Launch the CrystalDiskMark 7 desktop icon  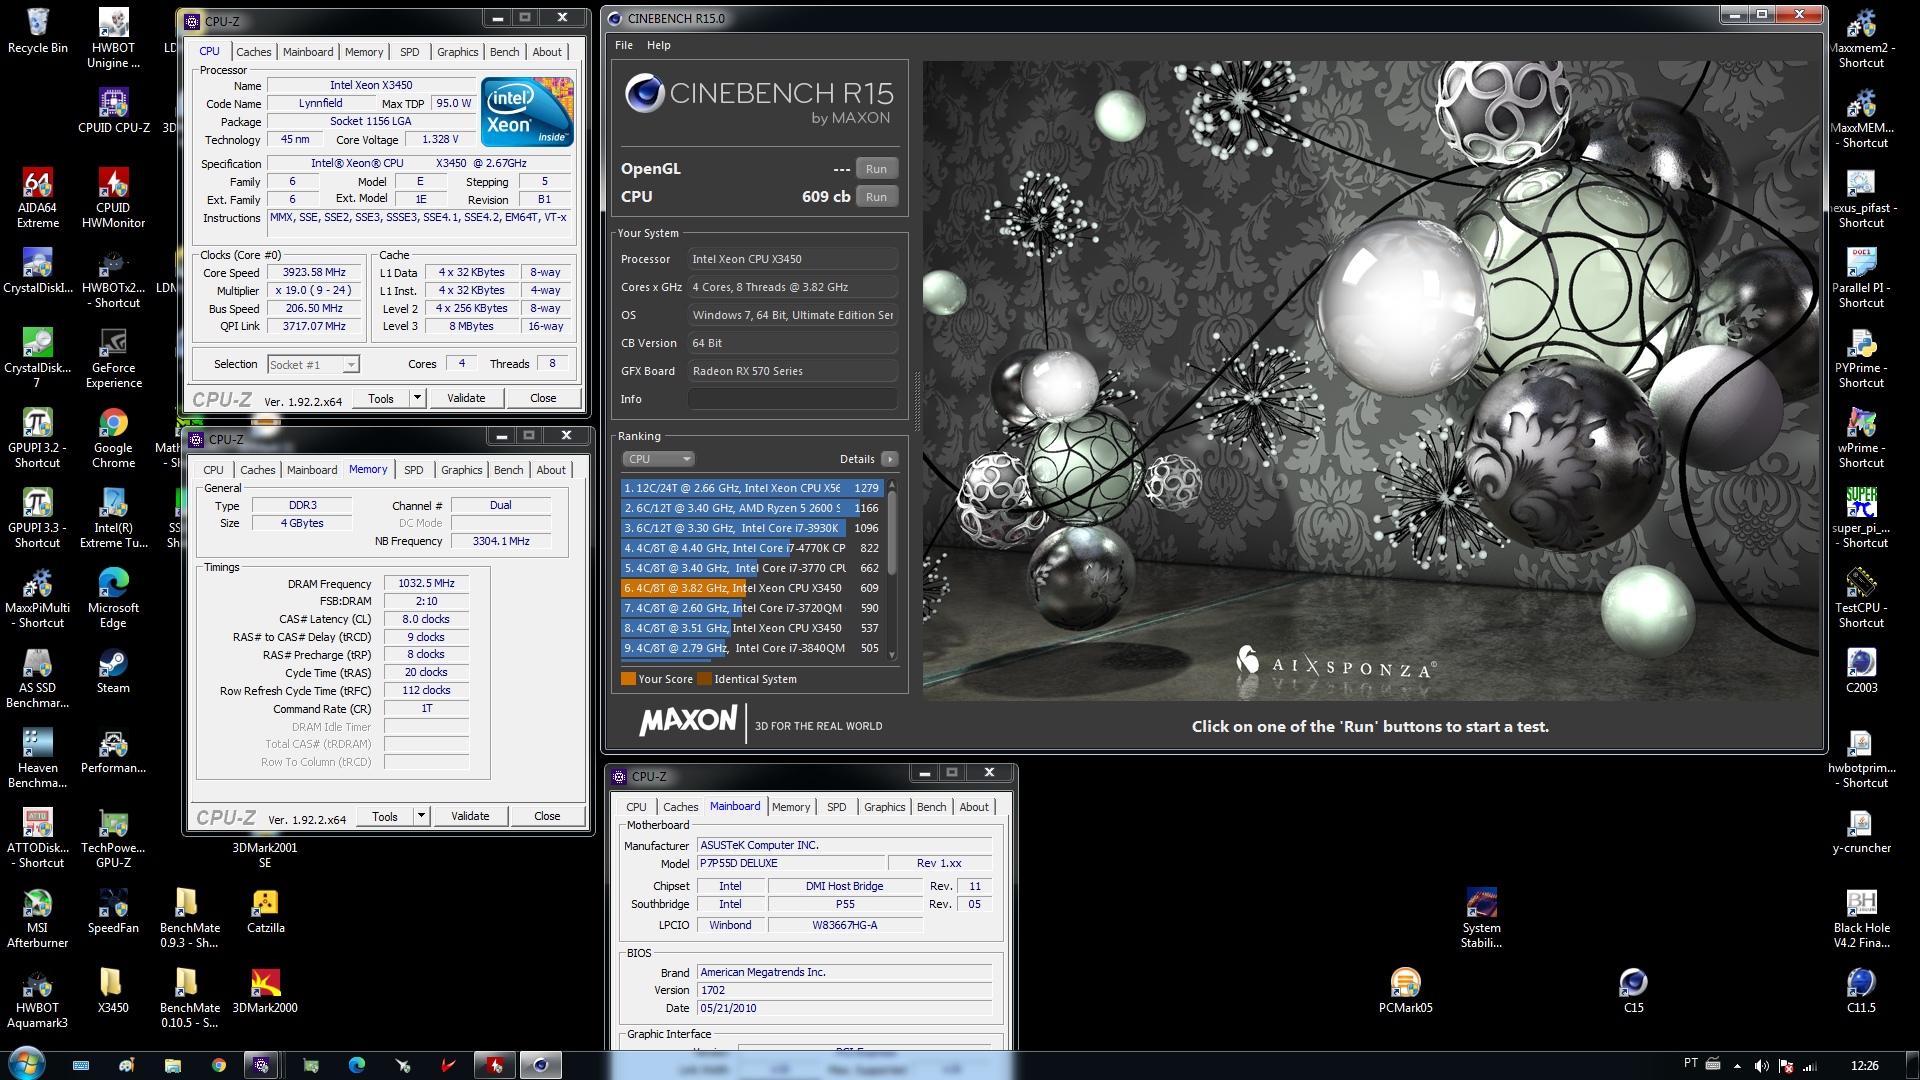tap(37, 358)
